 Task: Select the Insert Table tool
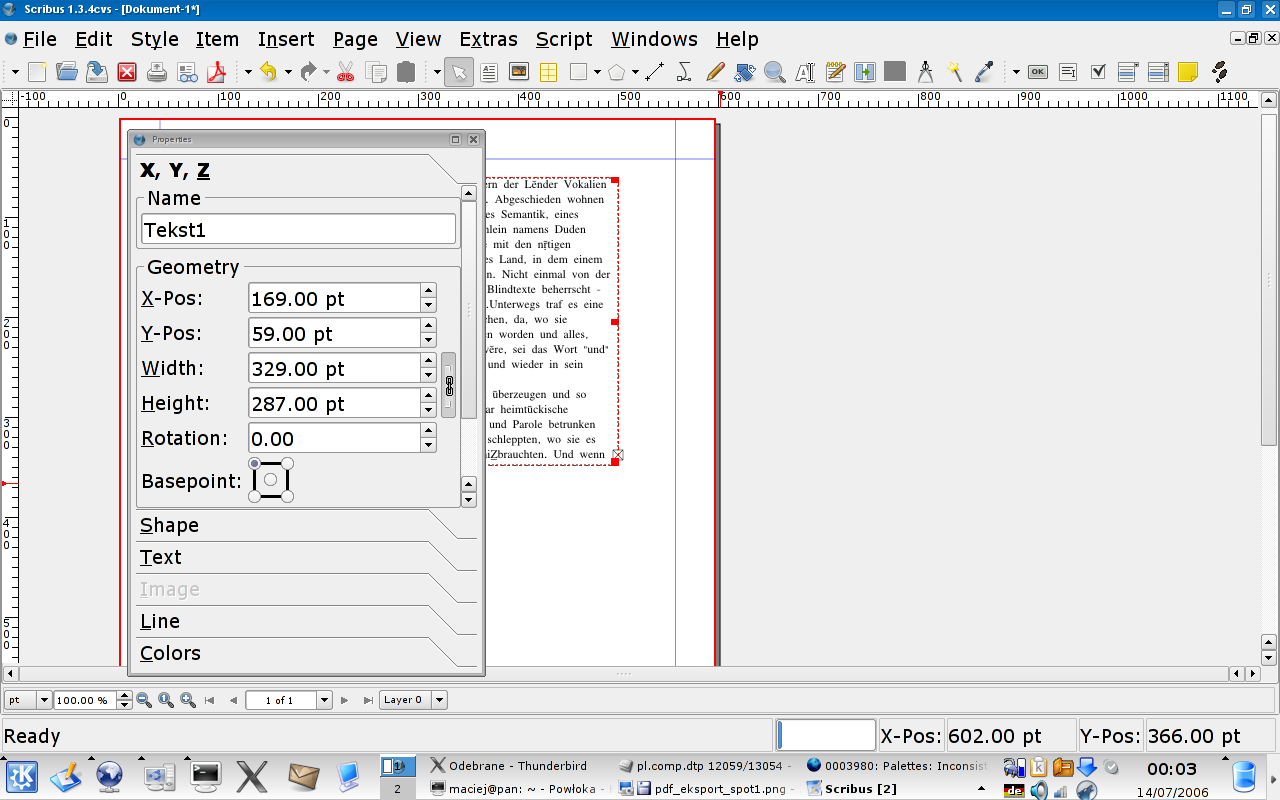pyautogui.click(x=548, y=72)
